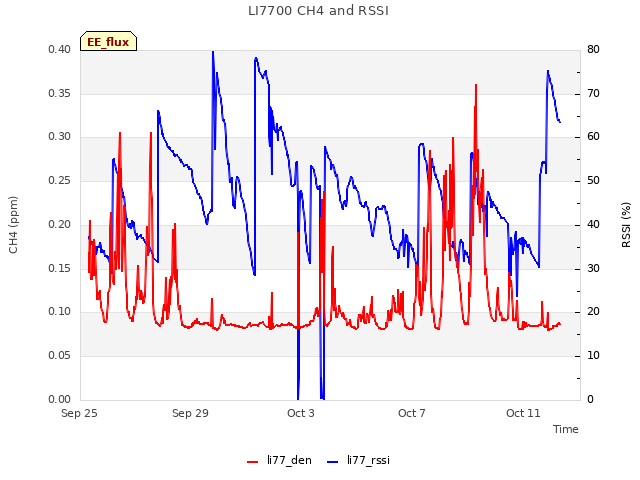Click the 80 right axis tick value
Image resolution: width=640 pixels, height=480 pixels.
click(593, 50)
